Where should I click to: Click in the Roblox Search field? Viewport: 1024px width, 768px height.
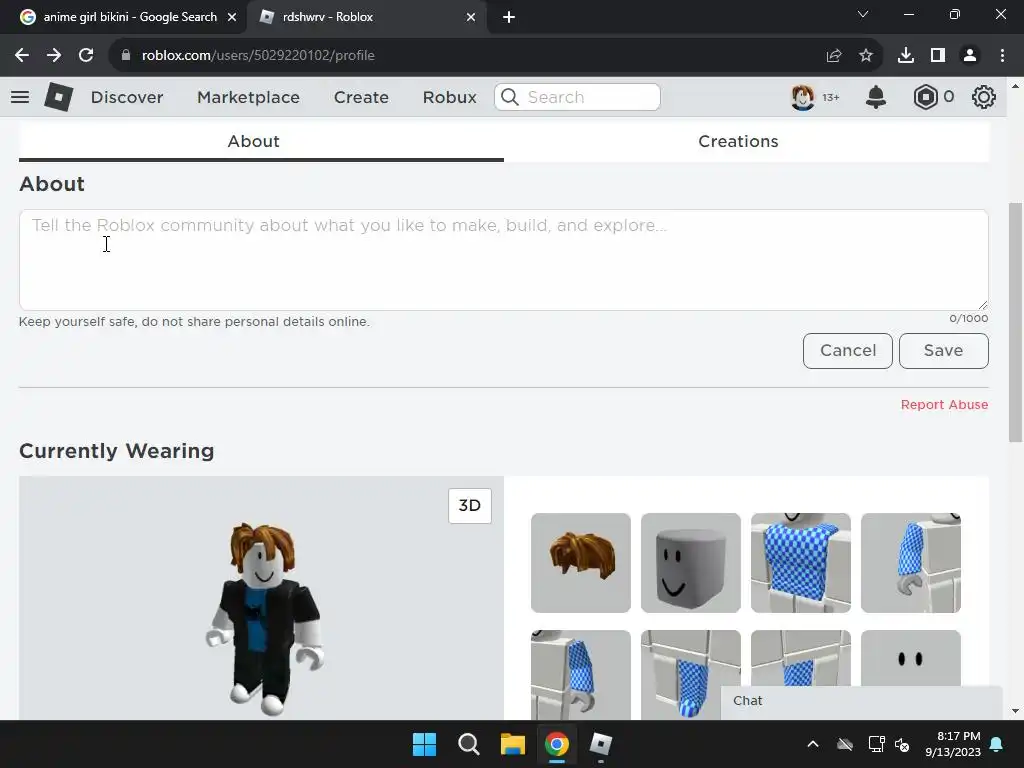577,97
